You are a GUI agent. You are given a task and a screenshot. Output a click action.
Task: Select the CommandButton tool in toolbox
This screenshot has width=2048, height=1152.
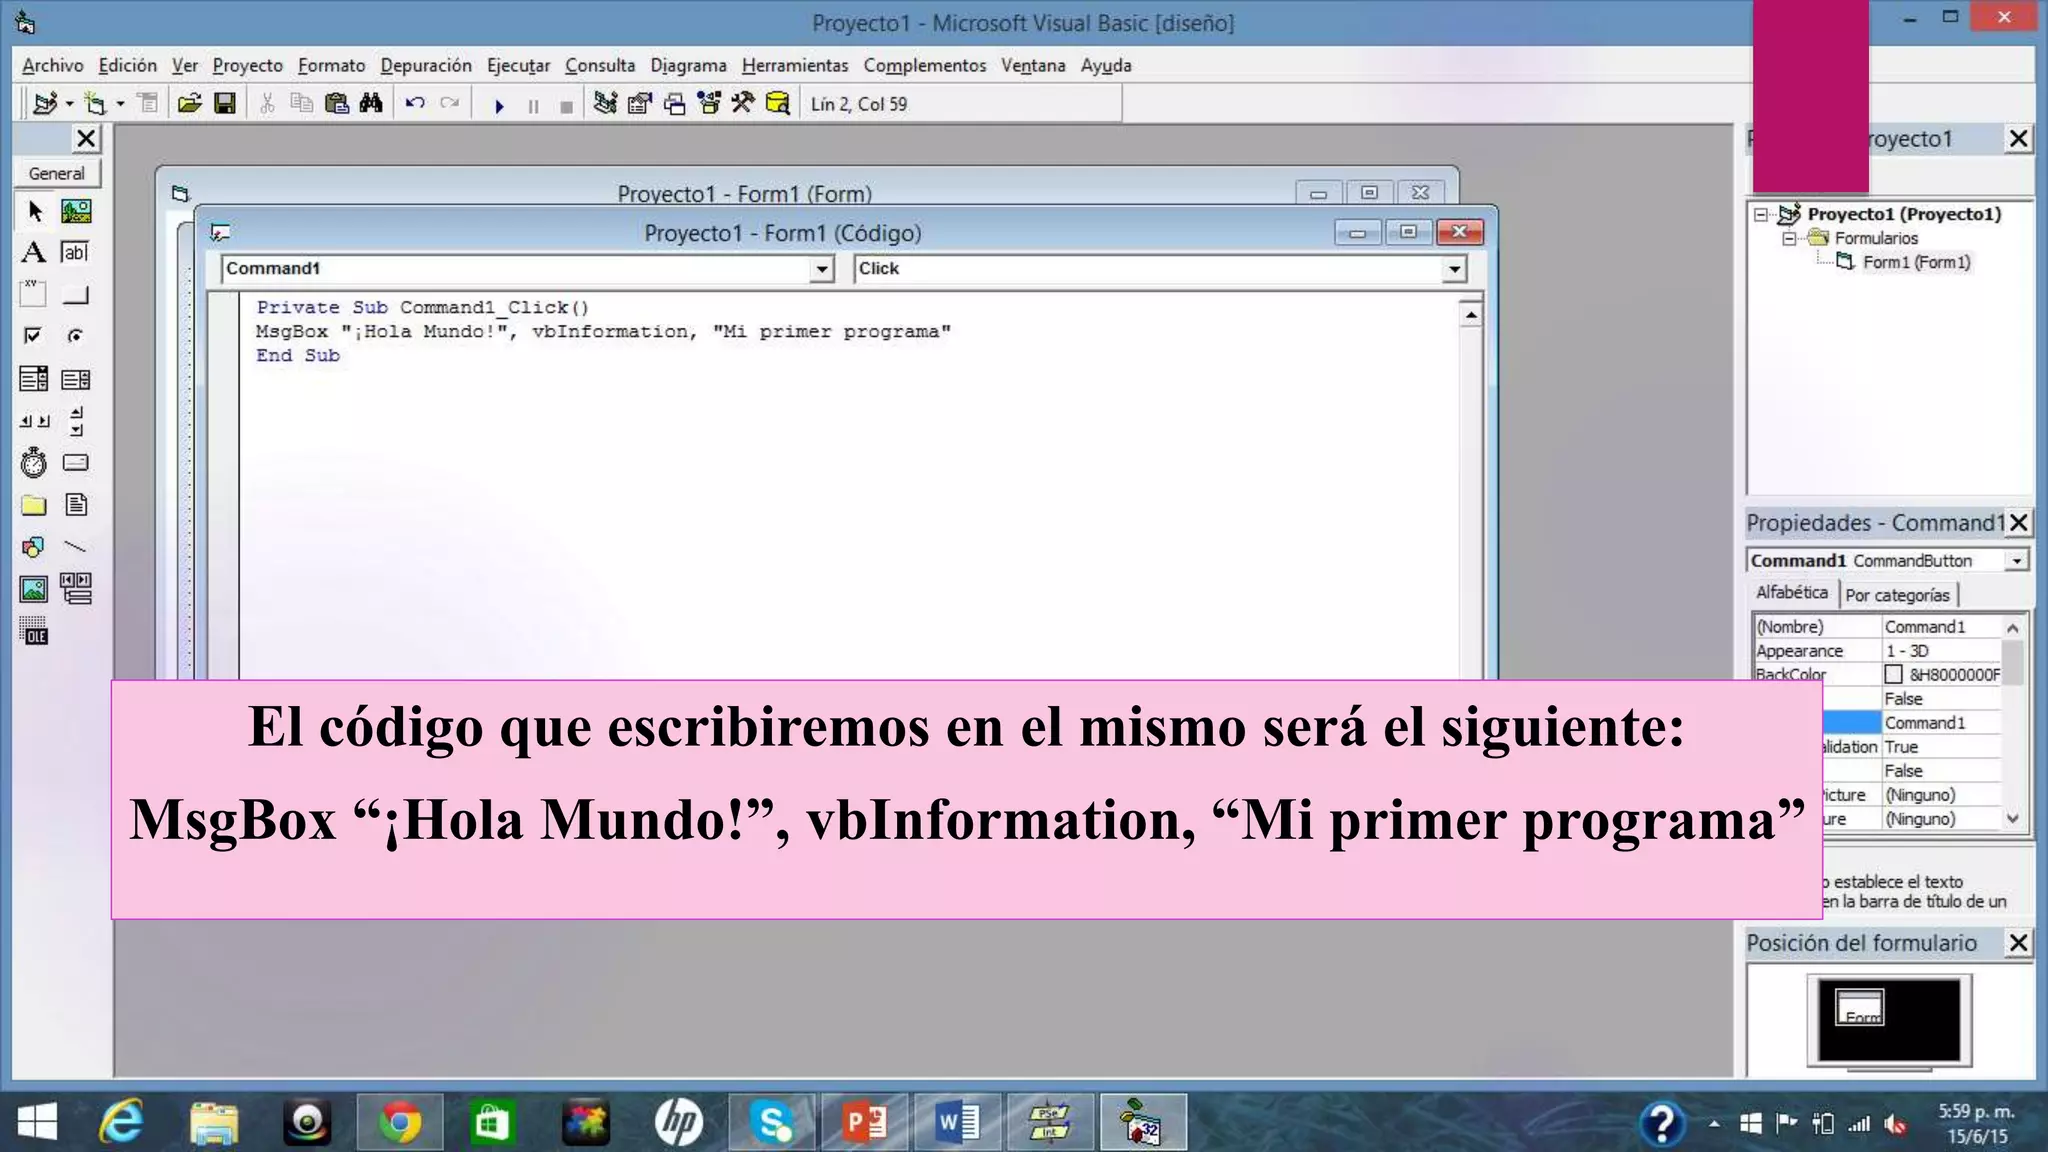[76, 294]
